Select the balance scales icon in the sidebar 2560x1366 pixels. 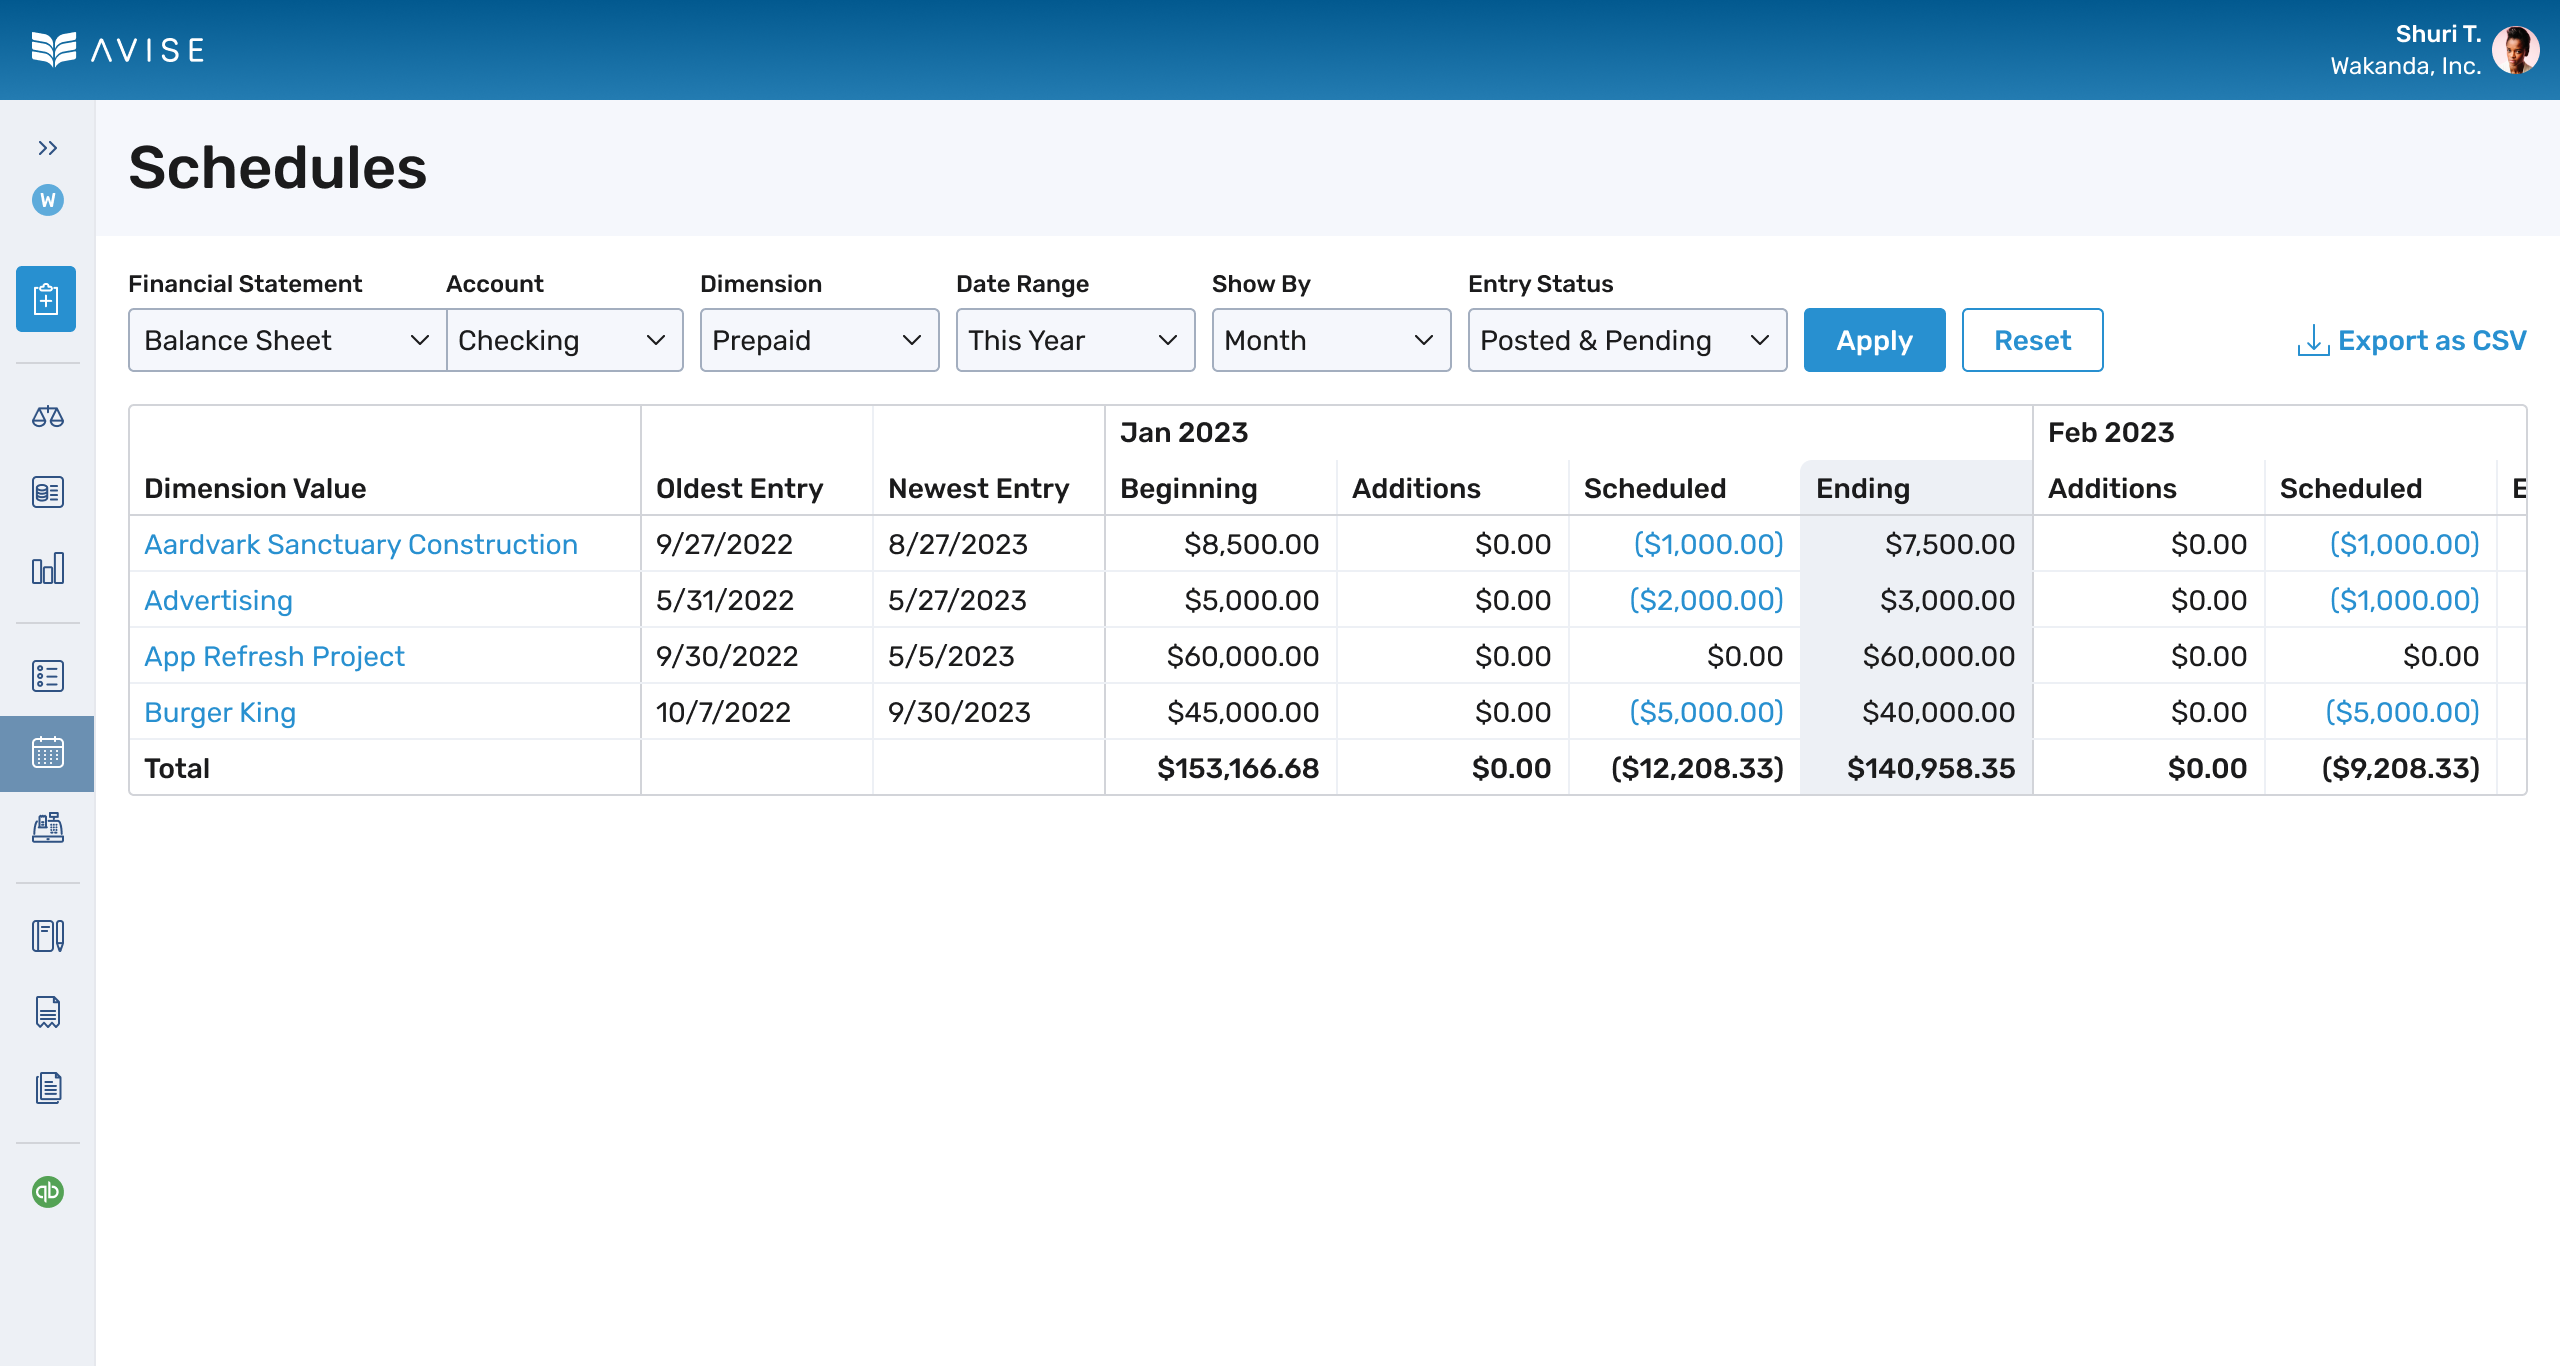[46, 417]
